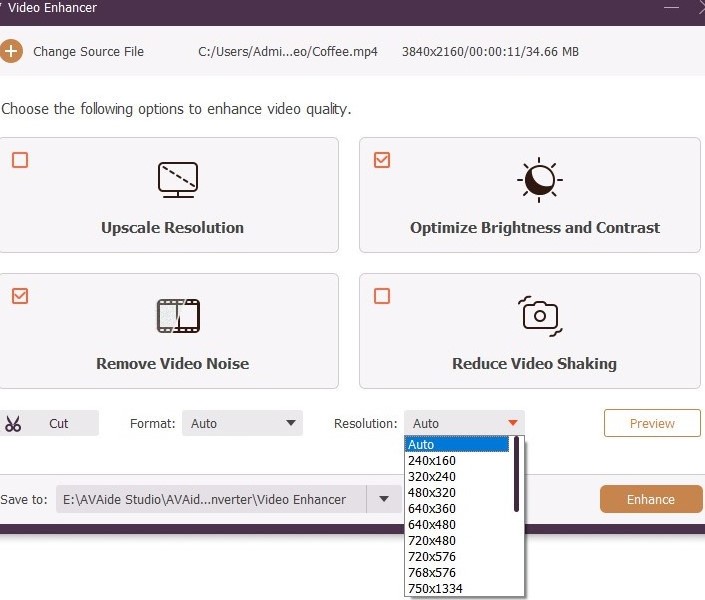Uncheck Optimize Brightness and Contrast checkbox

pyautogui.click(x=381, y=160)
